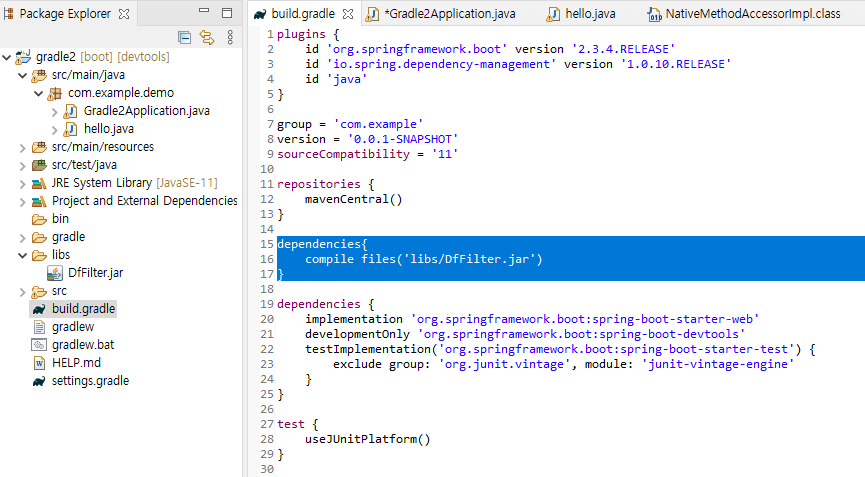Expand Project and External Dependencies

tap(23, 202)
